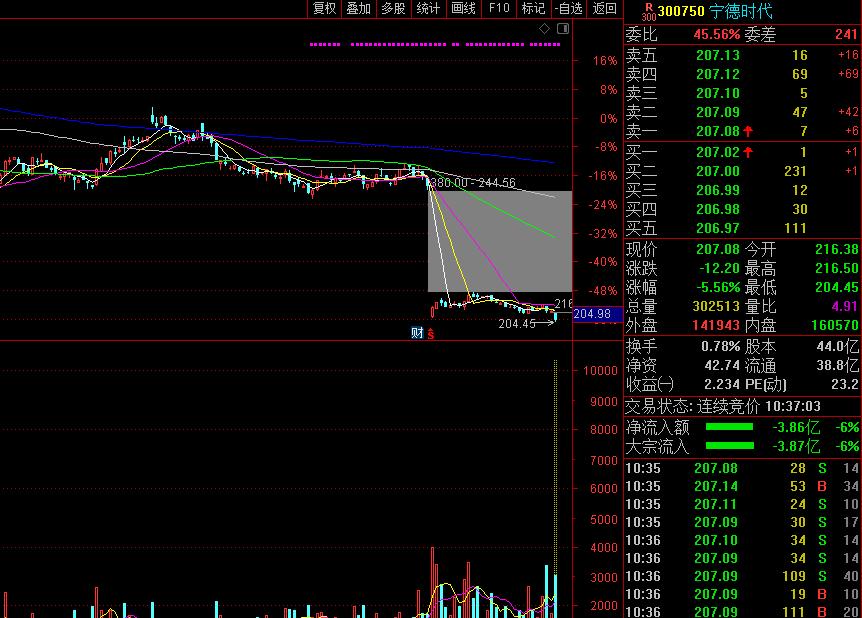Click 涨跌 value -12.20
Viewport: 862px width, 618px height.
(x=719, y=268)
